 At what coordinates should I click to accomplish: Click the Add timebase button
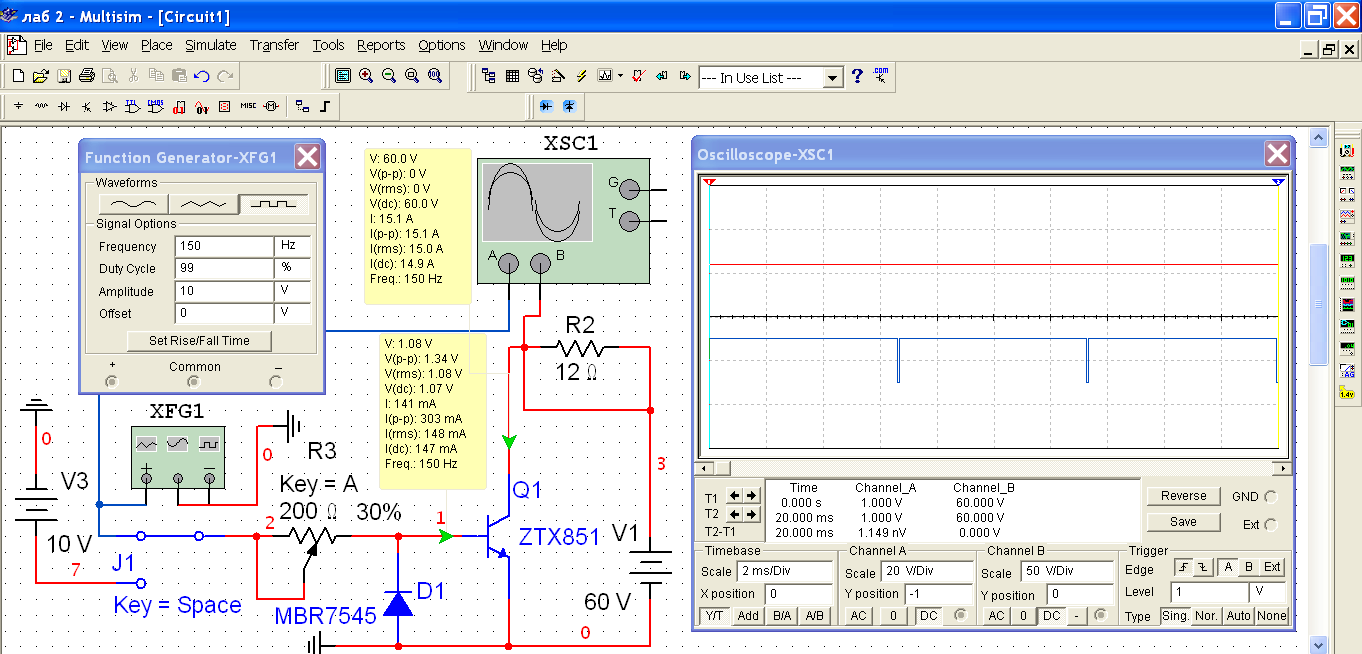(x=748, y=616)
